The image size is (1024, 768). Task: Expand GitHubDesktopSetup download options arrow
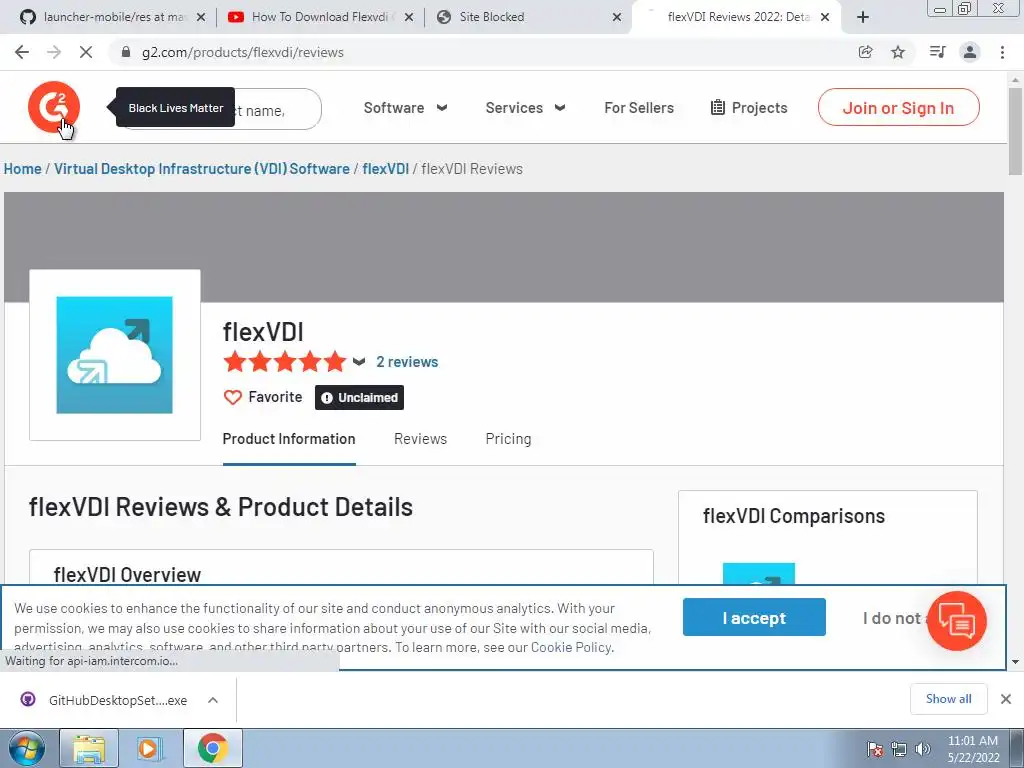[x=213, y=700]
